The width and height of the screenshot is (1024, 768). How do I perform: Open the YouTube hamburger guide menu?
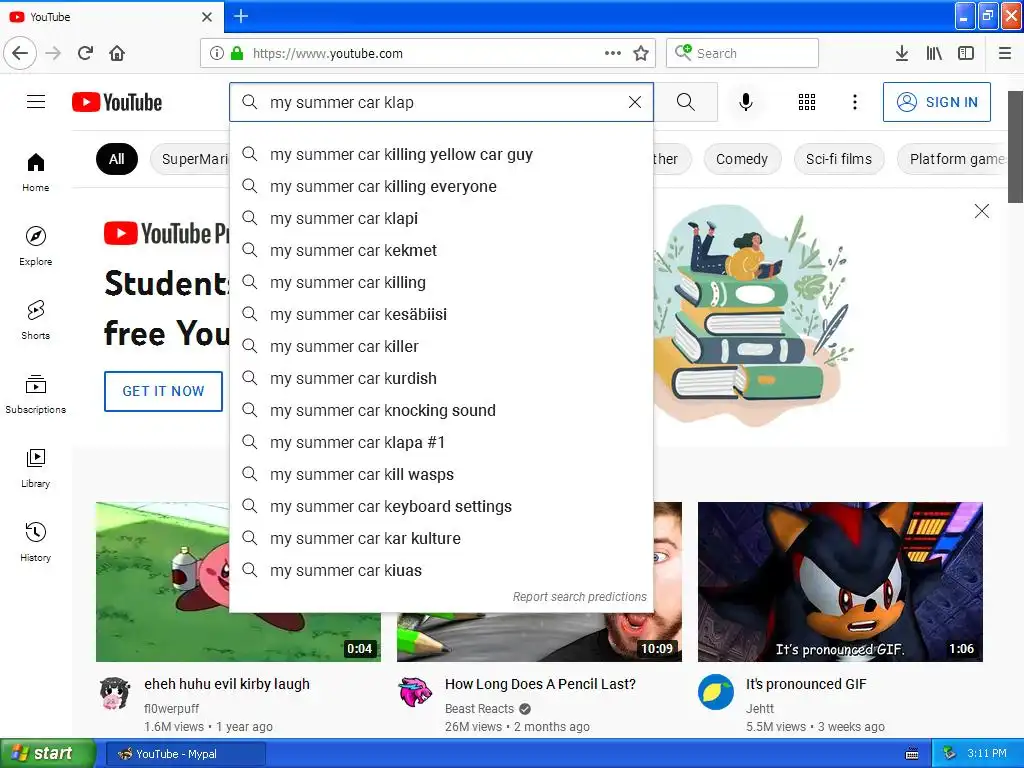tap(36, 102)
